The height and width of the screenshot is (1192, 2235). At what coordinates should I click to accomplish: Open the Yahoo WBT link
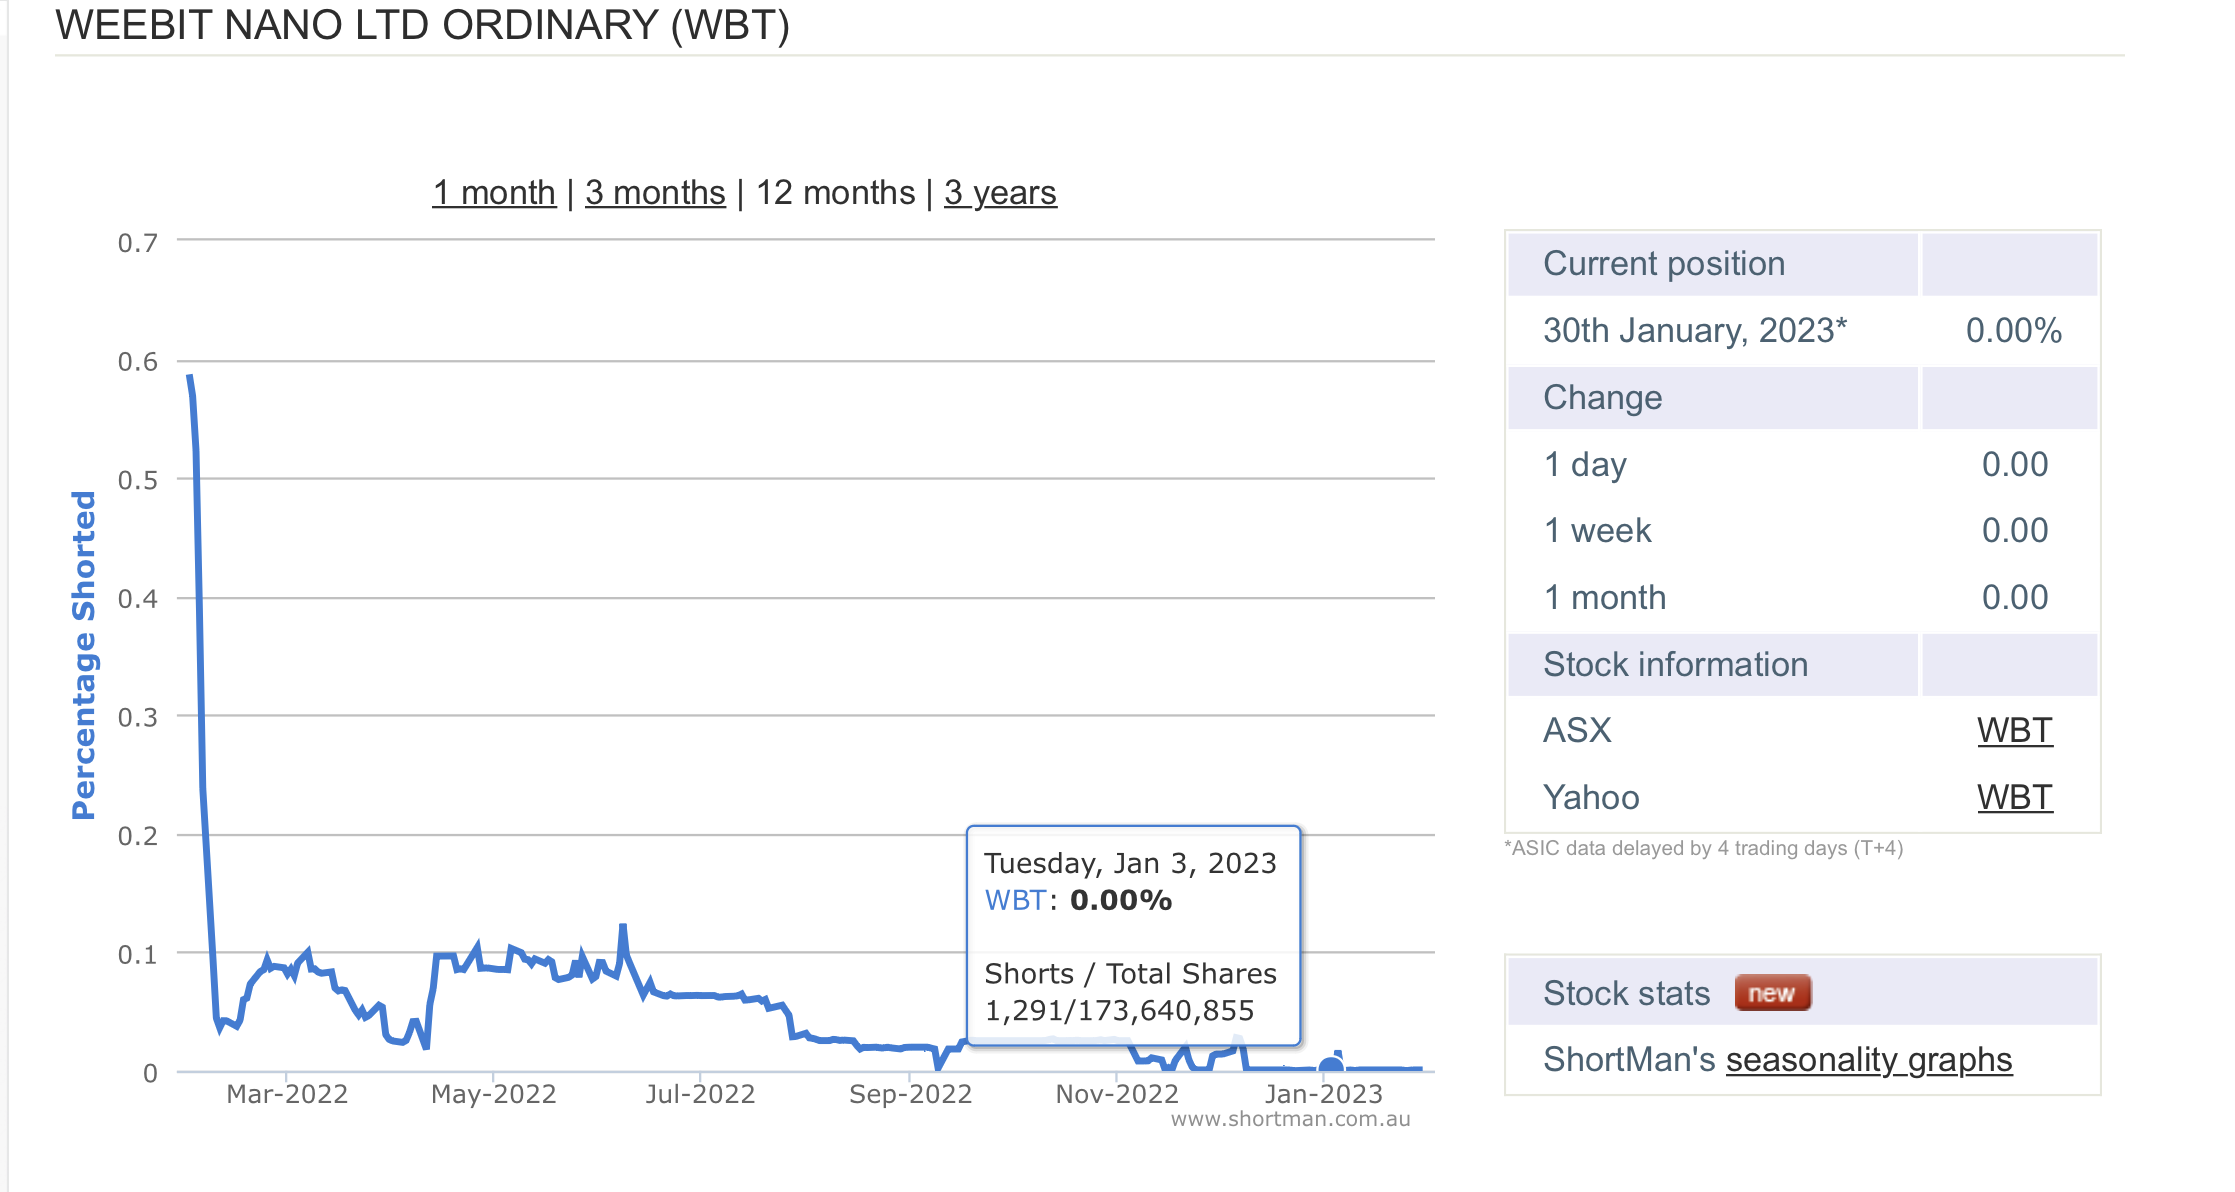(x=2014, y=798)
